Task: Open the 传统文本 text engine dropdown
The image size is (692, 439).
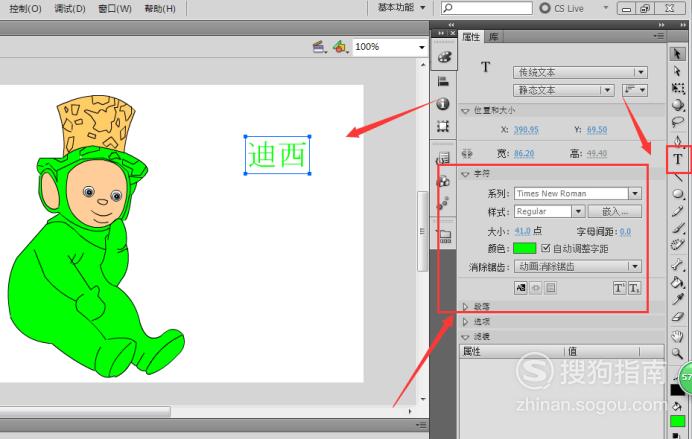Action: tap(580, 72)
